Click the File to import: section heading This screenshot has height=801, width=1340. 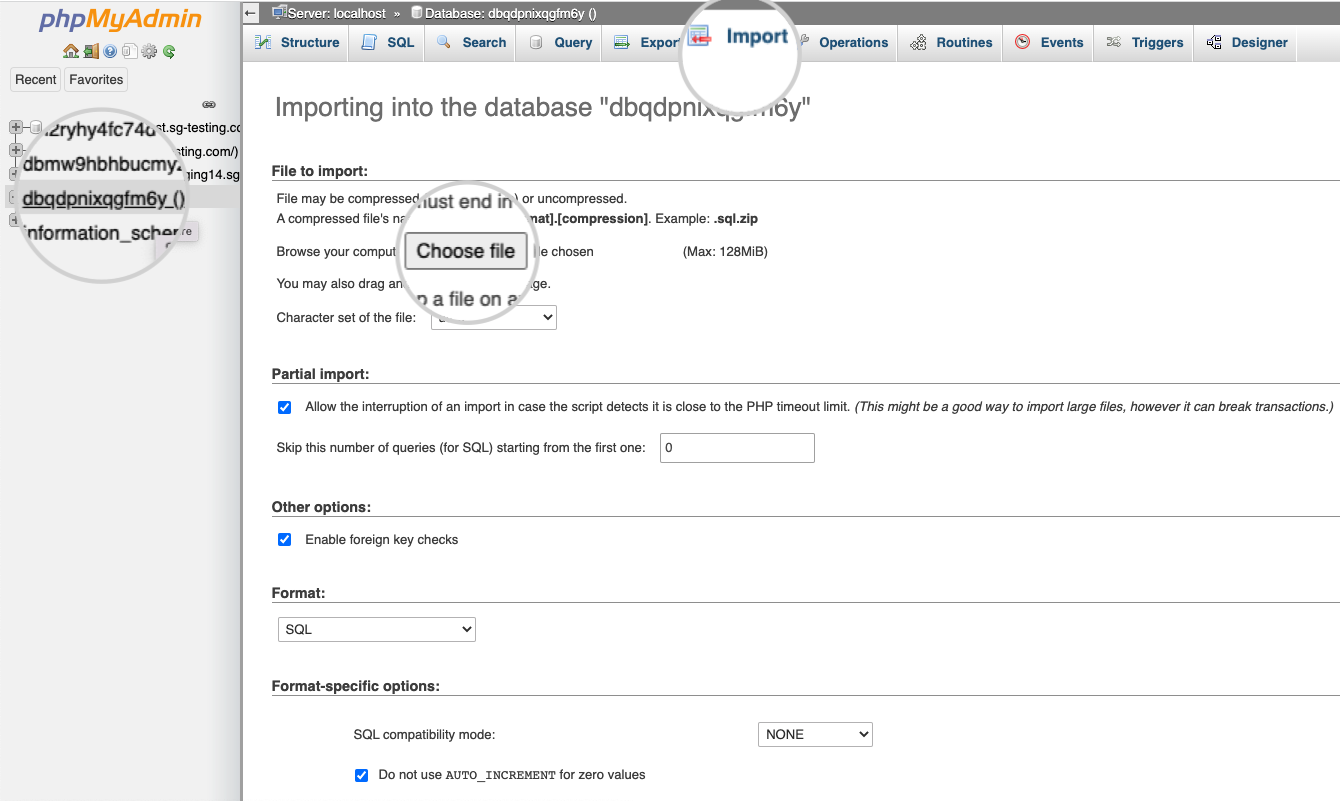tap(320, 171)
